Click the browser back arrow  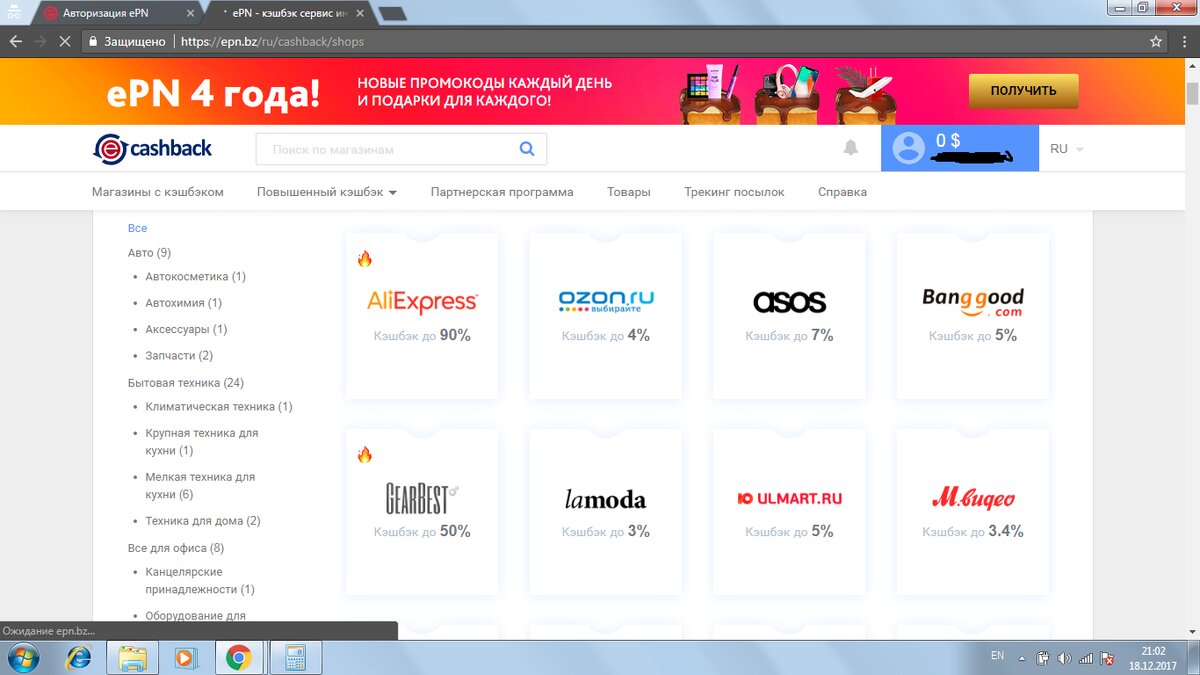(x=15, y=41)
